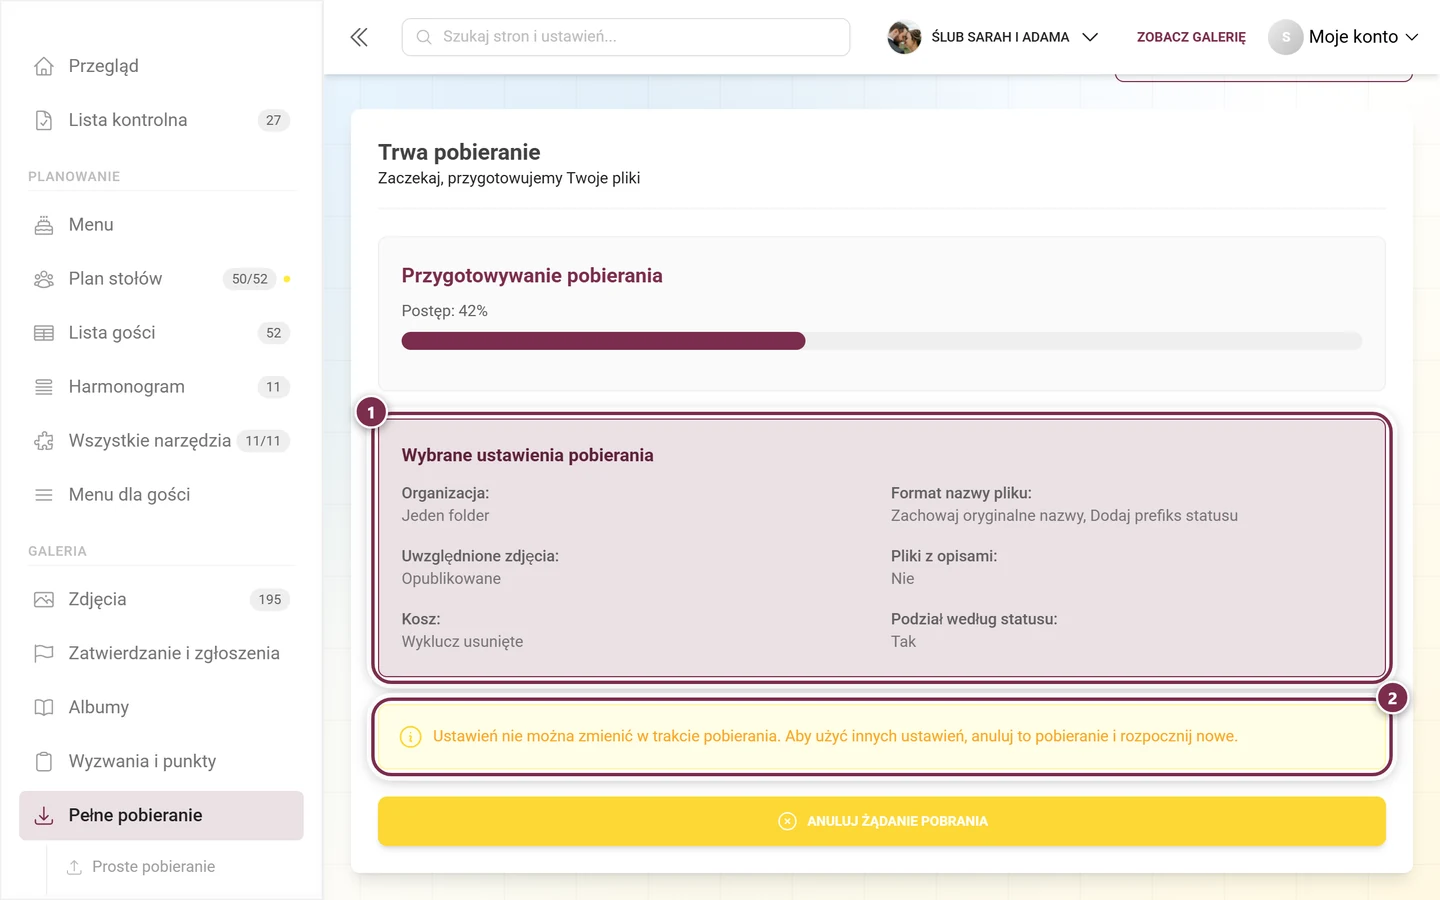The height and width of the screenshot is (900, 1440).
Task: Select Harmonogram from the sidebar
Action: click(x=161, y=387)
